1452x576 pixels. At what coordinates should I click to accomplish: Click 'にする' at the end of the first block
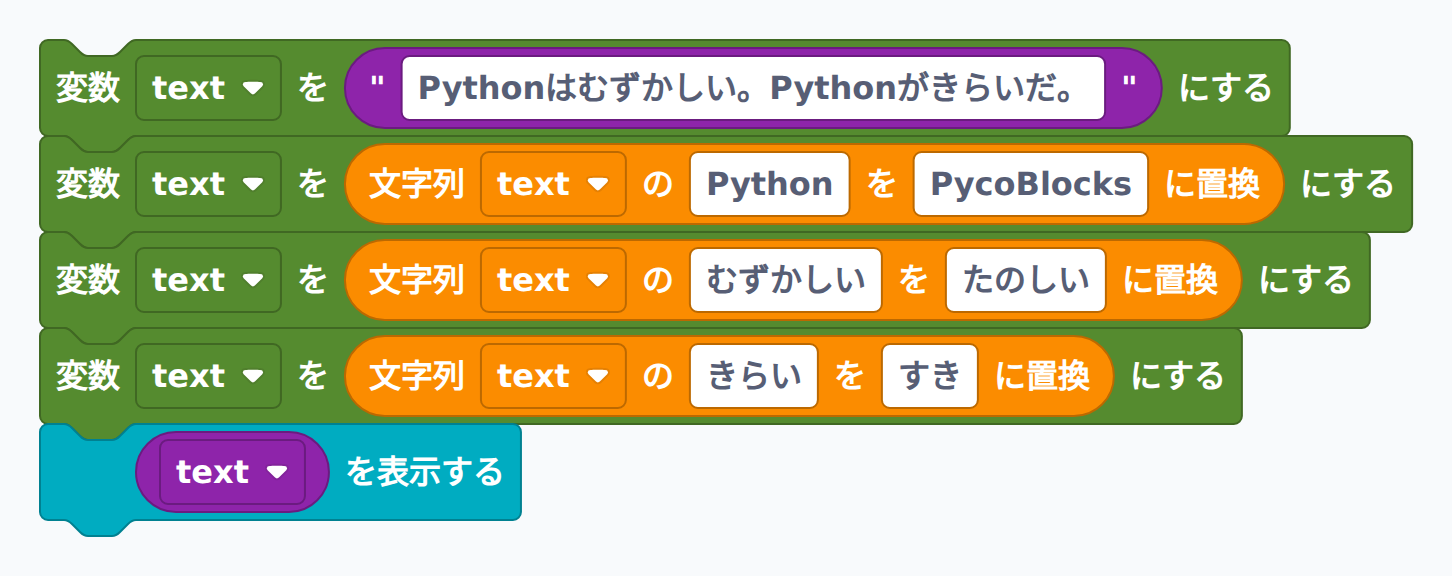coord(1225,88)
